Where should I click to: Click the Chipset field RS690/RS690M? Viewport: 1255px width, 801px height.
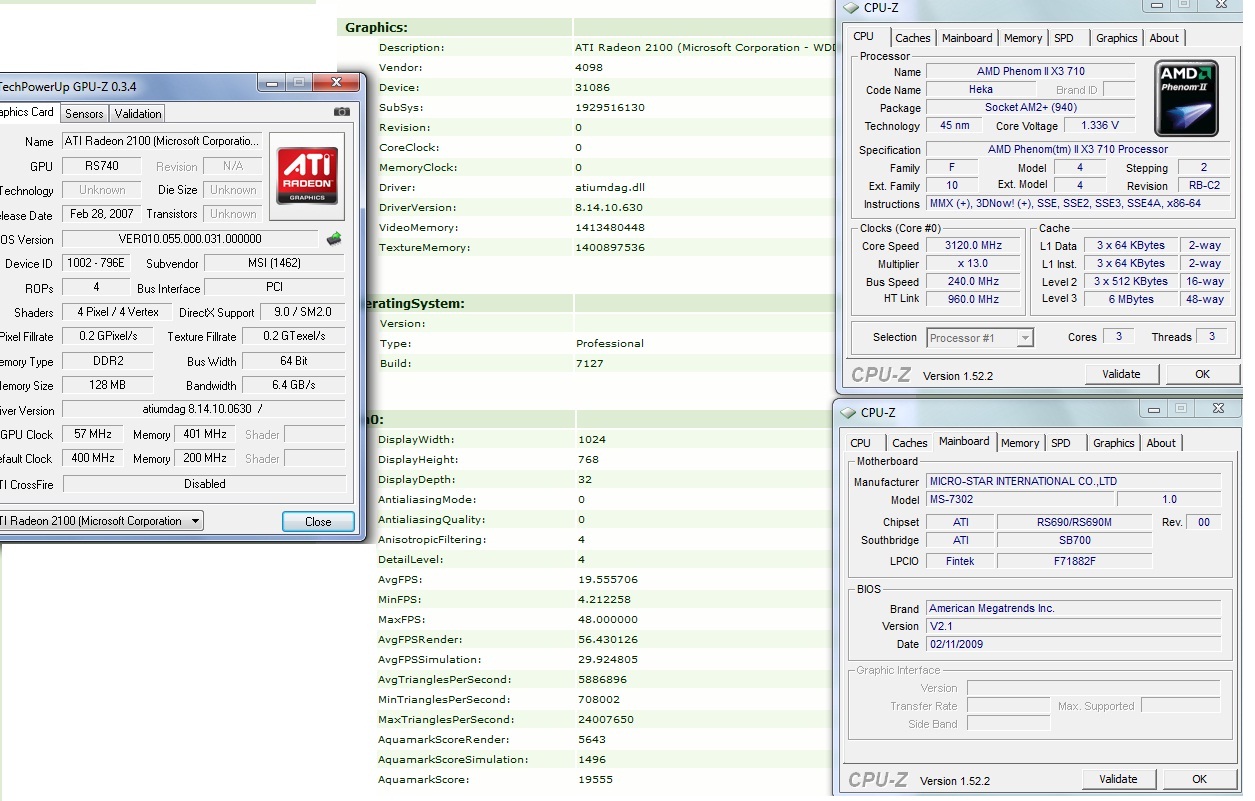point(1074,523)
